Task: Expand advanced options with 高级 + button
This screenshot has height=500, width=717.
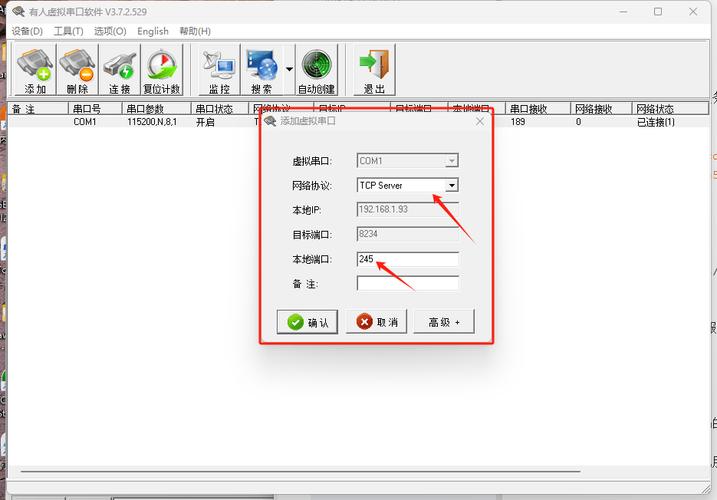Action: pos(443,322)
